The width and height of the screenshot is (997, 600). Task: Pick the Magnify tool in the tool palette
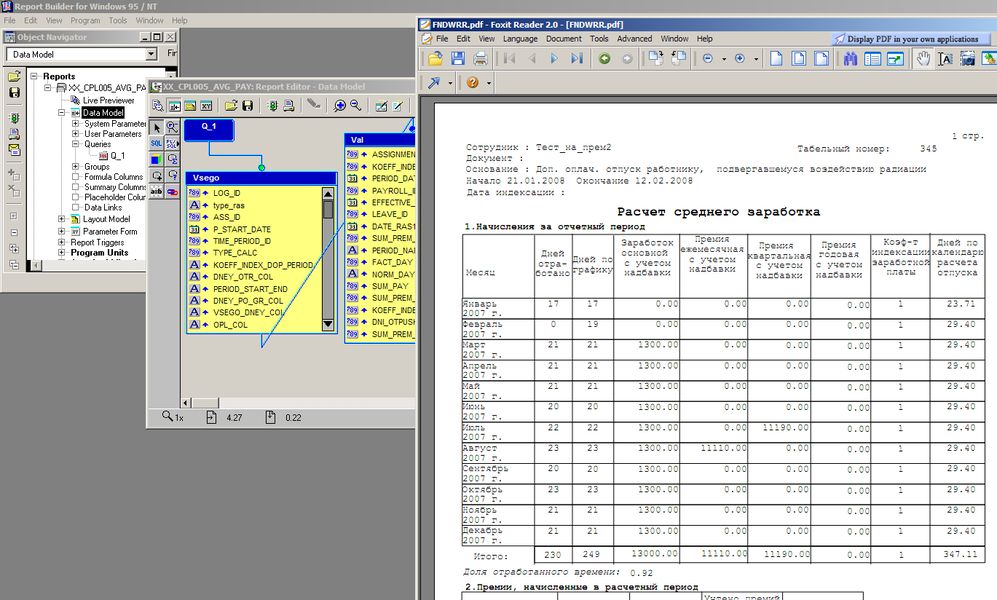[170, 127]
